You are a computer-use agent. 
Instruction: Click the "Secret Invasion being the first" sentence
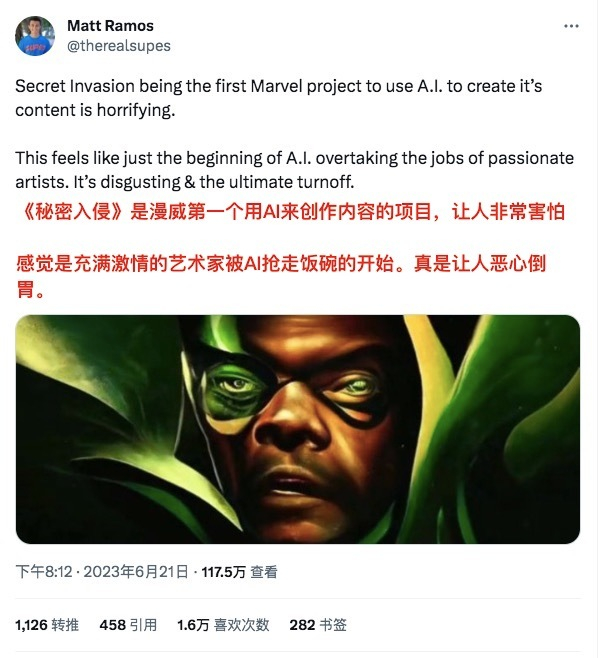click(278, 98)
